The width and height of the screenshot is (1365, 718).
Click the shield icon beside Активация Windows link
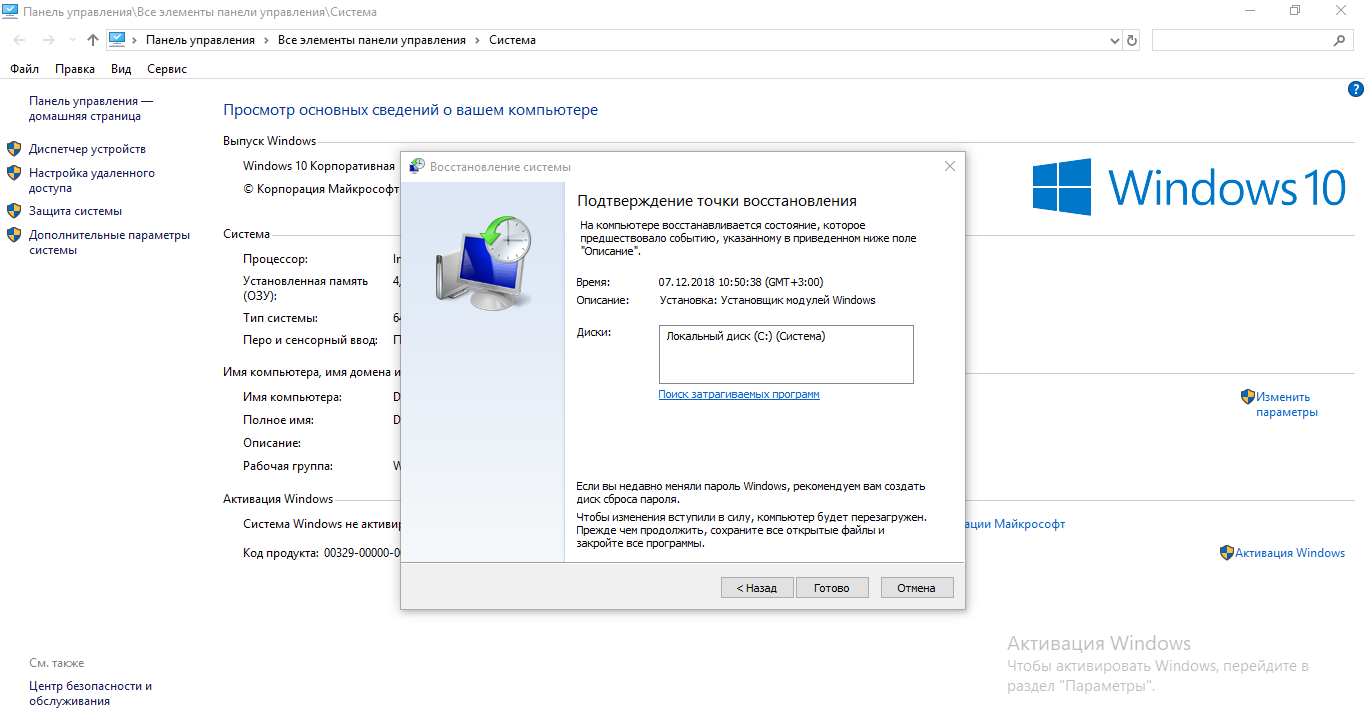pyautogui.click(x=1226, y=553)
